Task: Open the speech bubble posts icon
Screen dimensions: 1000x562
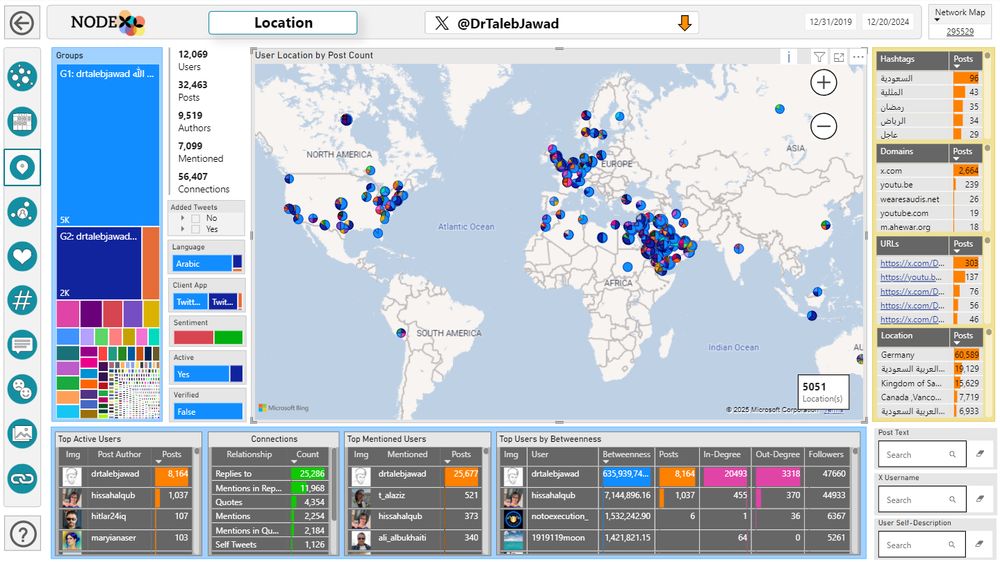Action: pos(22,345)
